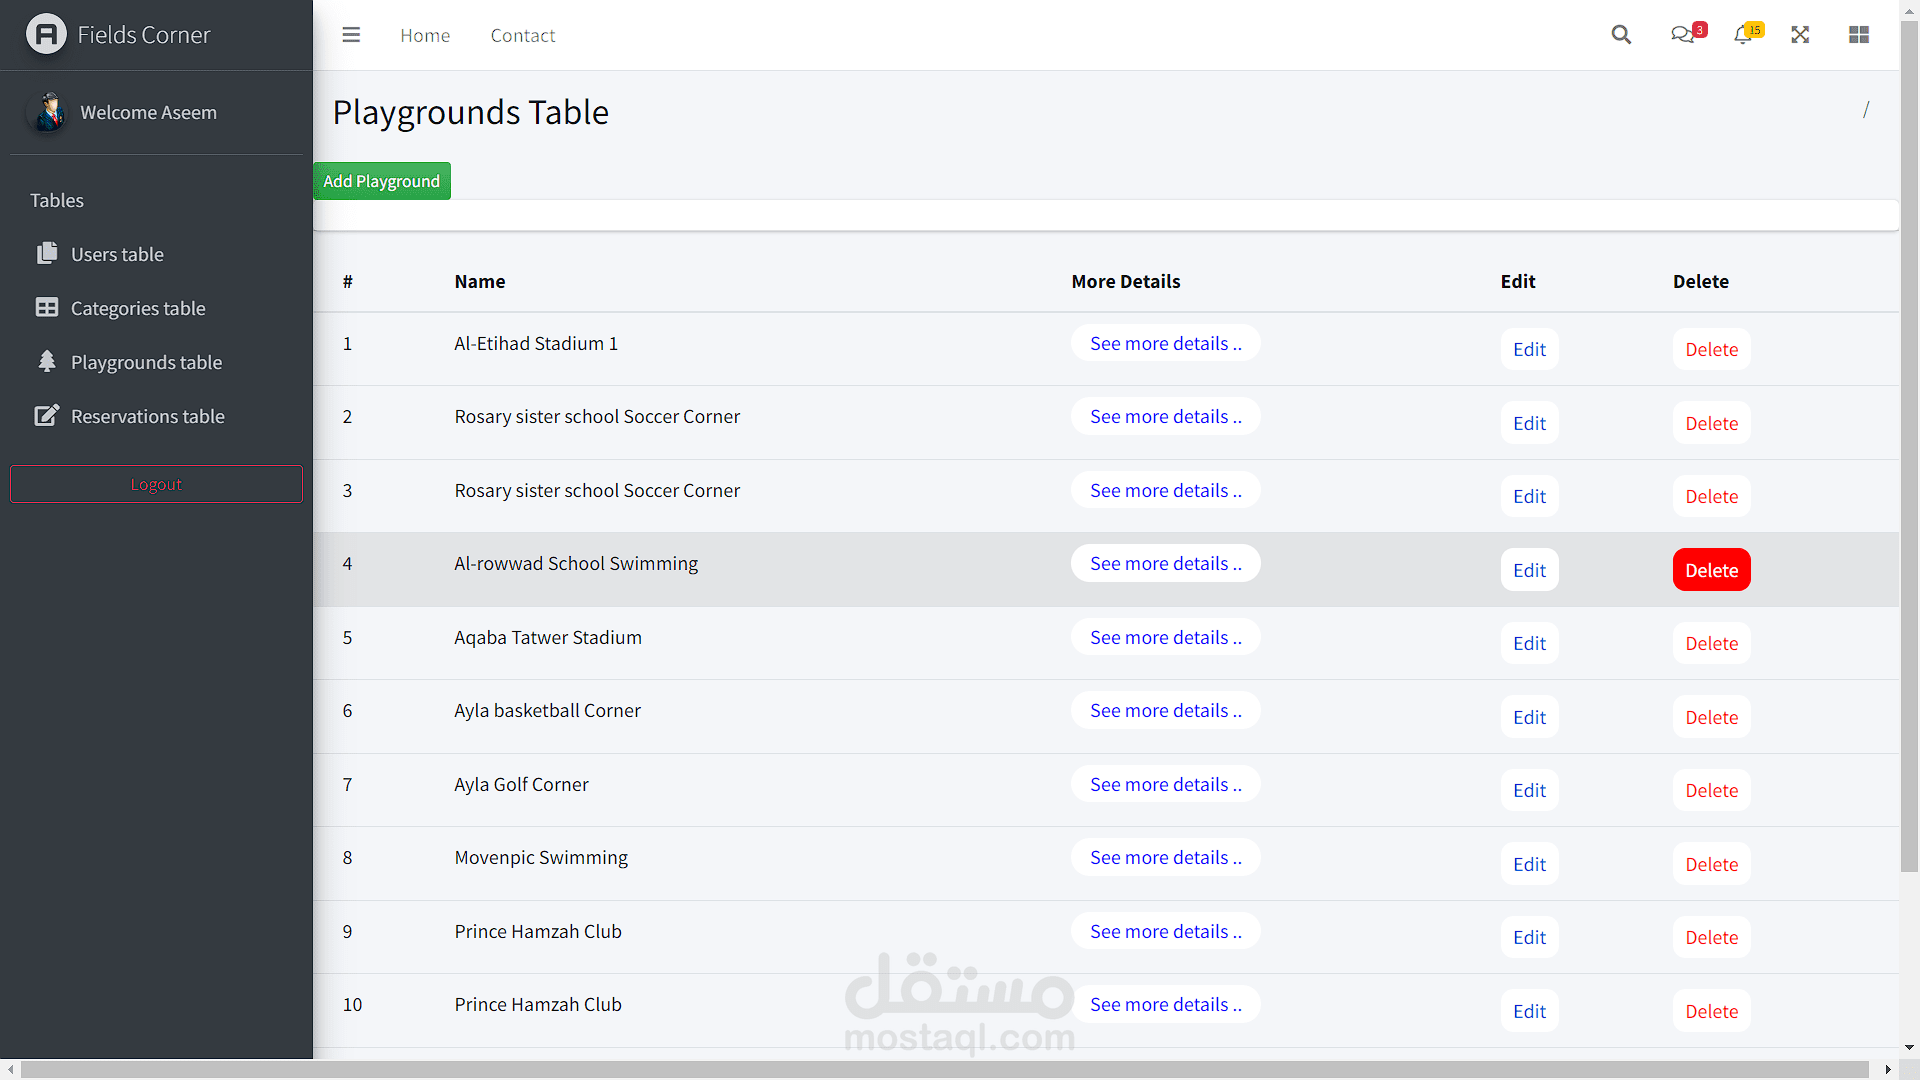Click the Contact navigation link
This screenshot has width=1920, height=1080.
click(523, 36)
